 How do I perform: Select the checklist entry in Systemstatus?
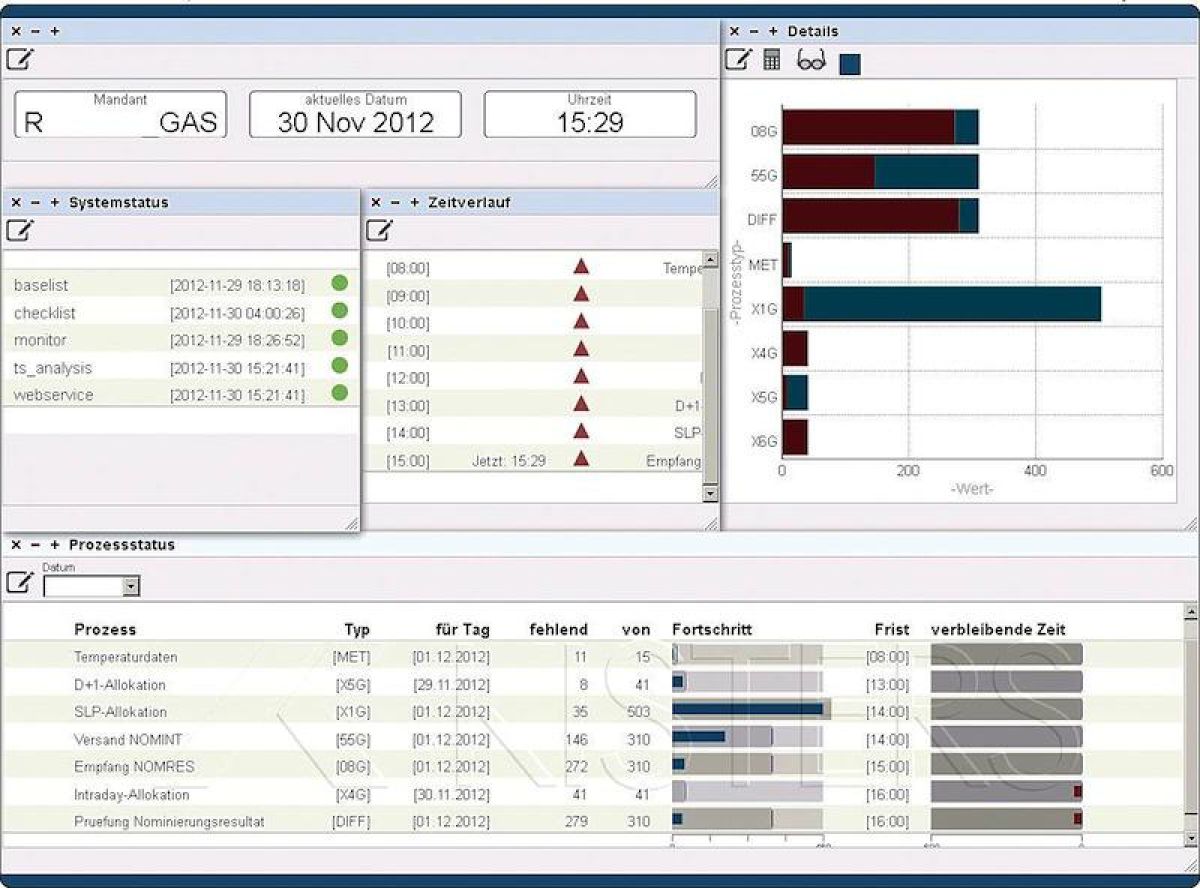click(x=45, y=313)
